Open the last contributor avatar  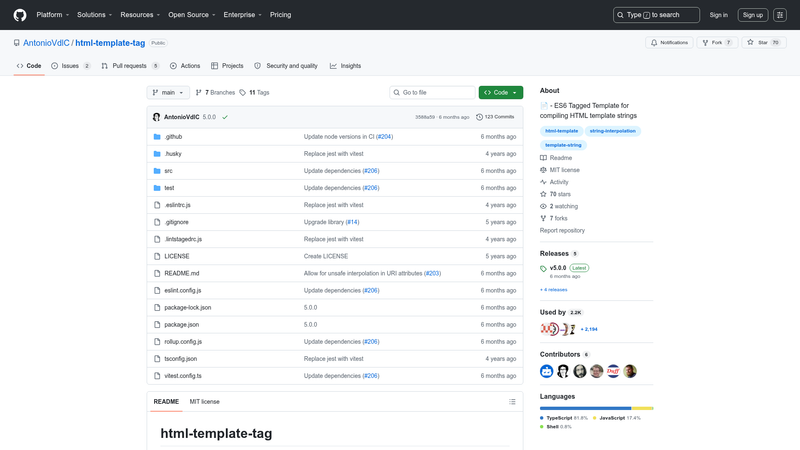pos(630,371)
